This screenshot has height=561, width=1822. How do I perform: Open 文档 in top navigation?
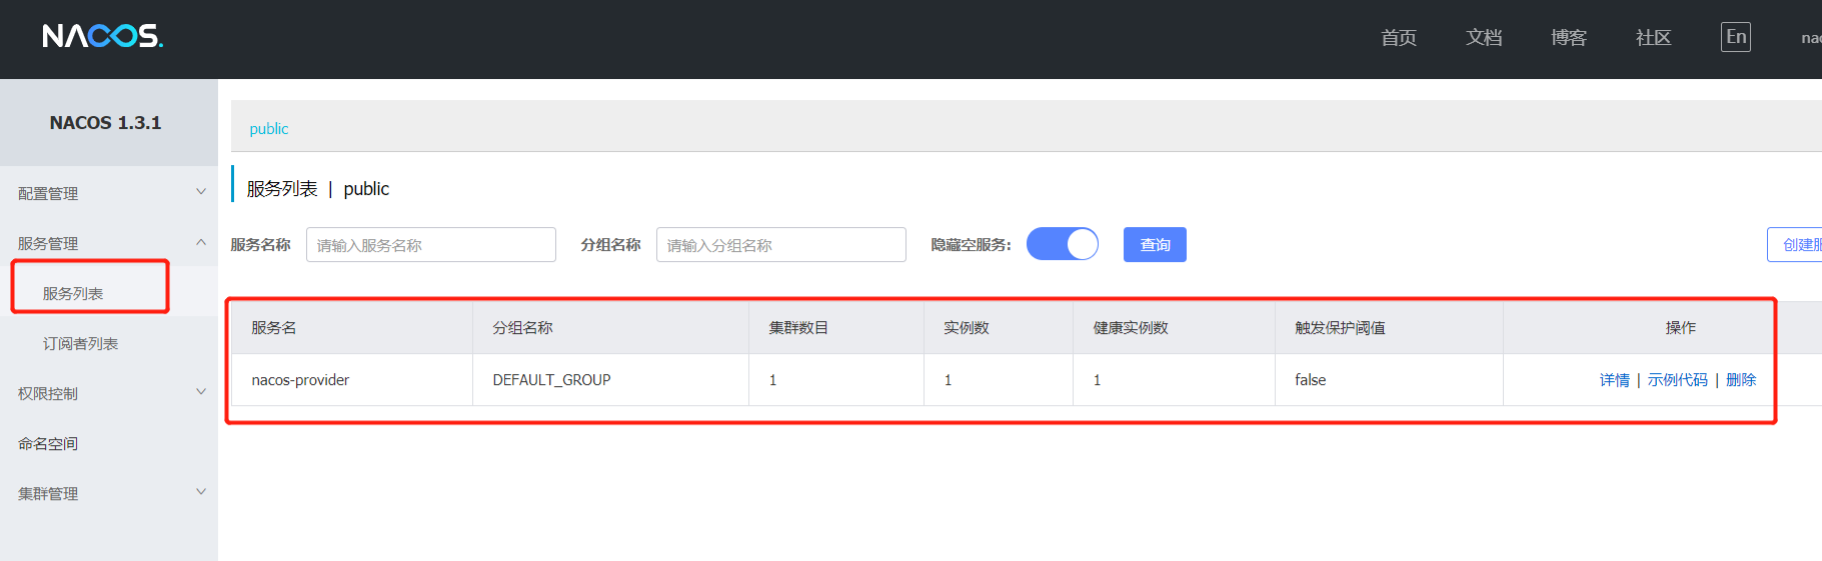coord(1484,38)
